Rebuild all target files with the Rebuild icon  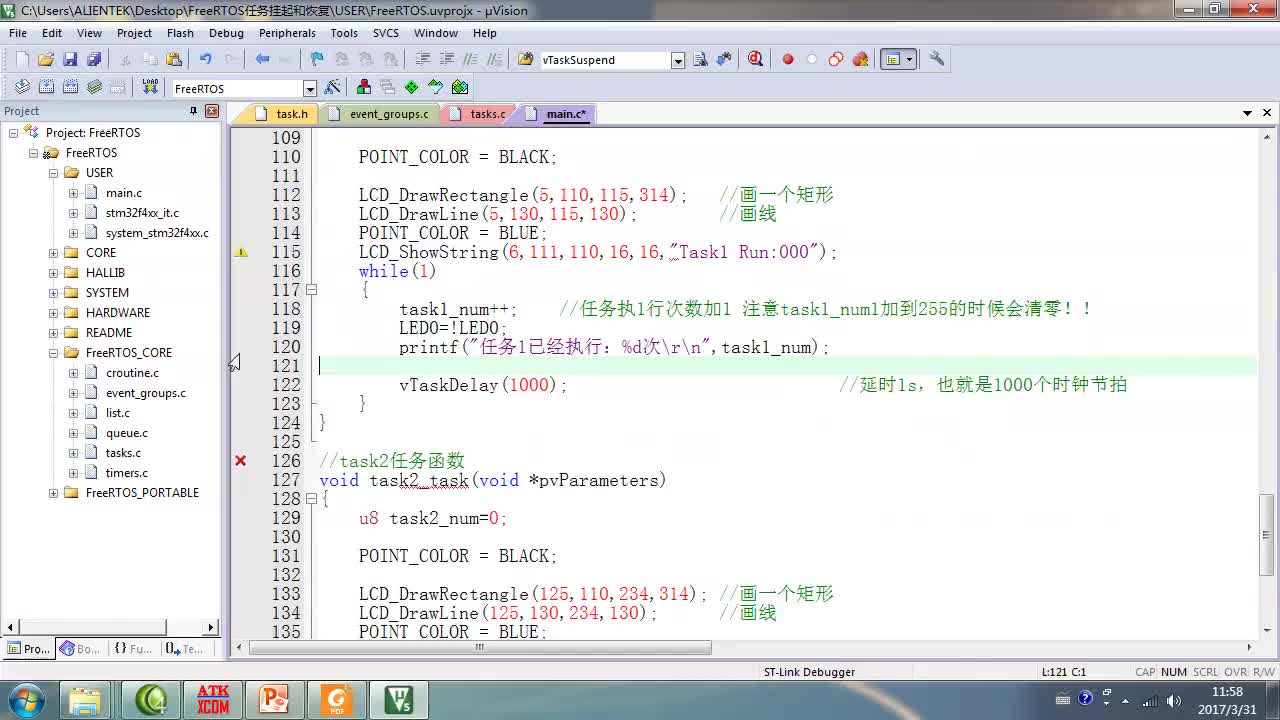[70, 88]
